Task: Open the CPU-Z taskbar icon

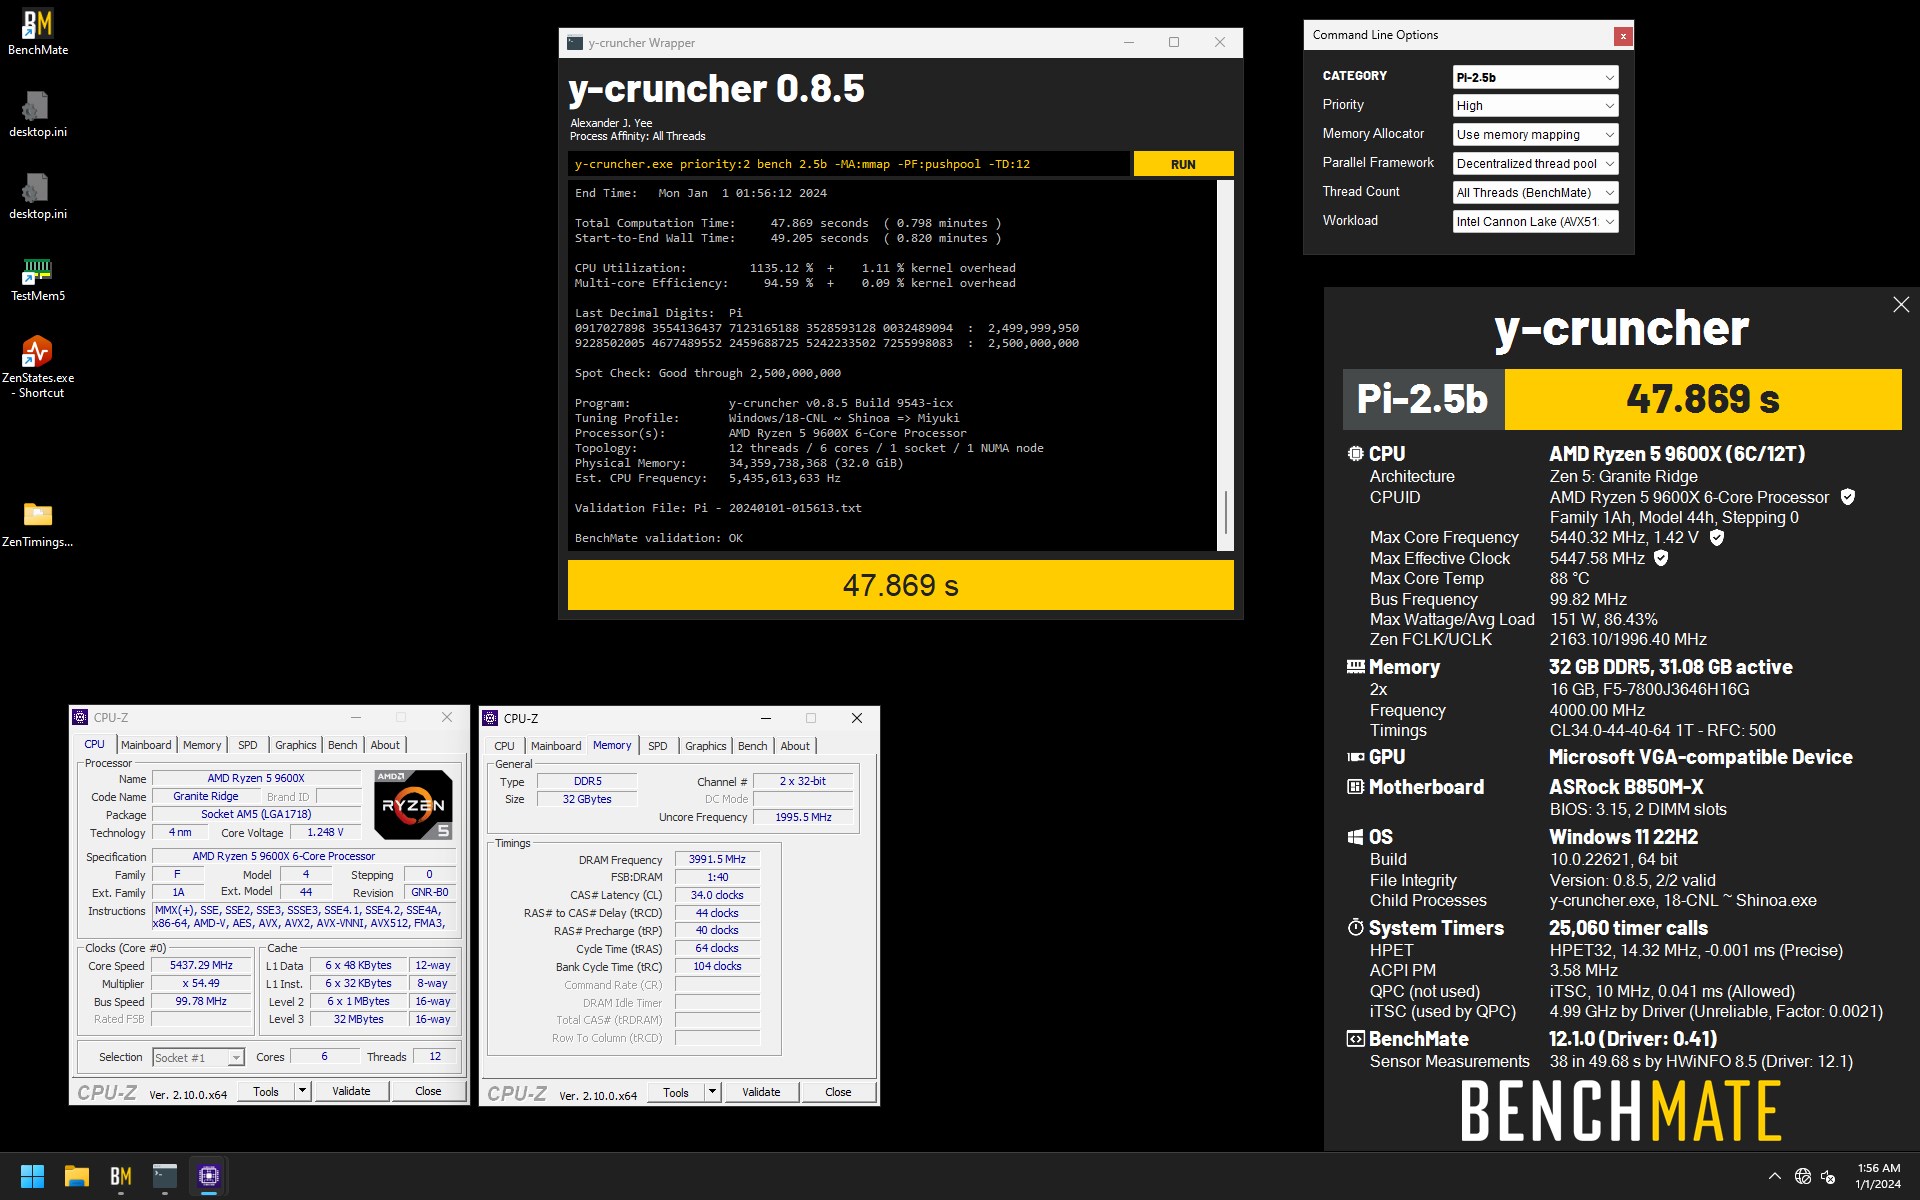Action: click(x=209, y=1176)
